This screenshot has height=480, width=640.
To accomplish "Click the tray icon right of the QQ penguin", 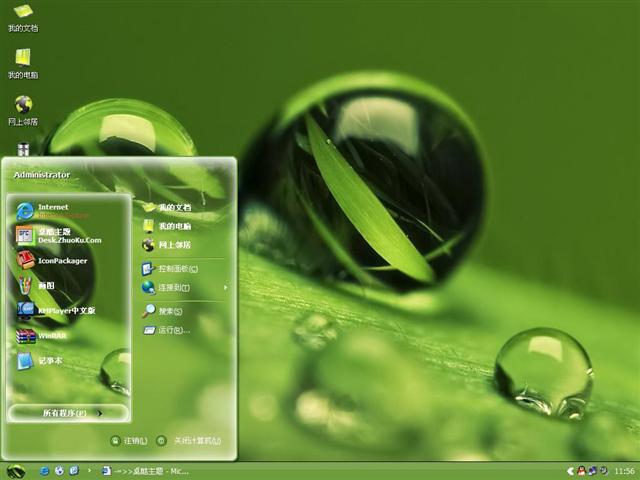I will [592, 471].
